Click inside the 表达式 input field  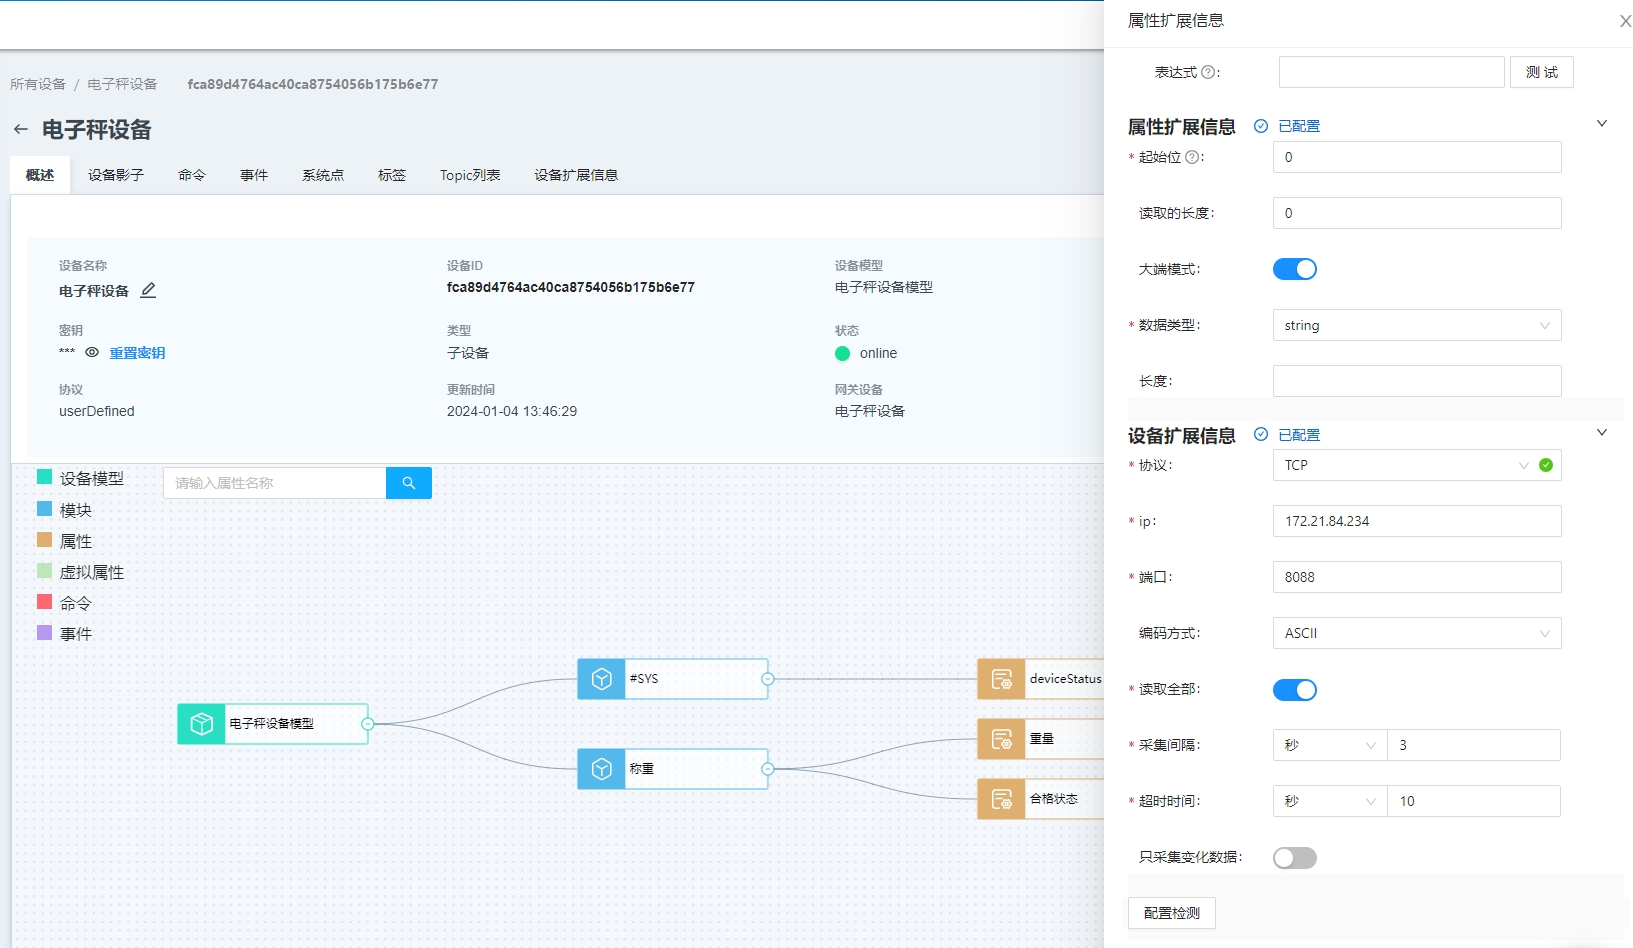1390,71
